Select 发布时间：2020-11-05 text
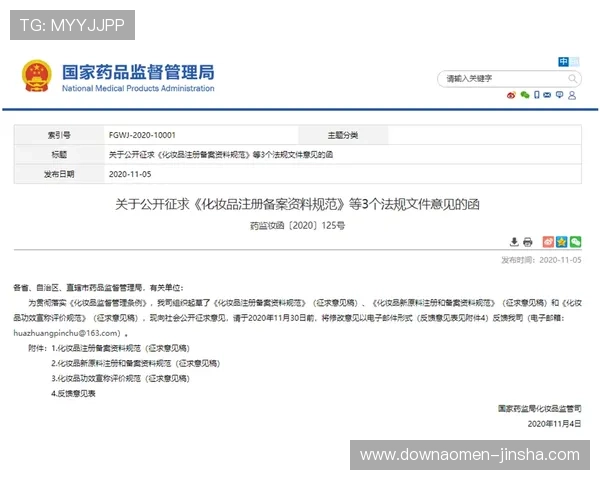Screen dimensions: 600x480 541,260
